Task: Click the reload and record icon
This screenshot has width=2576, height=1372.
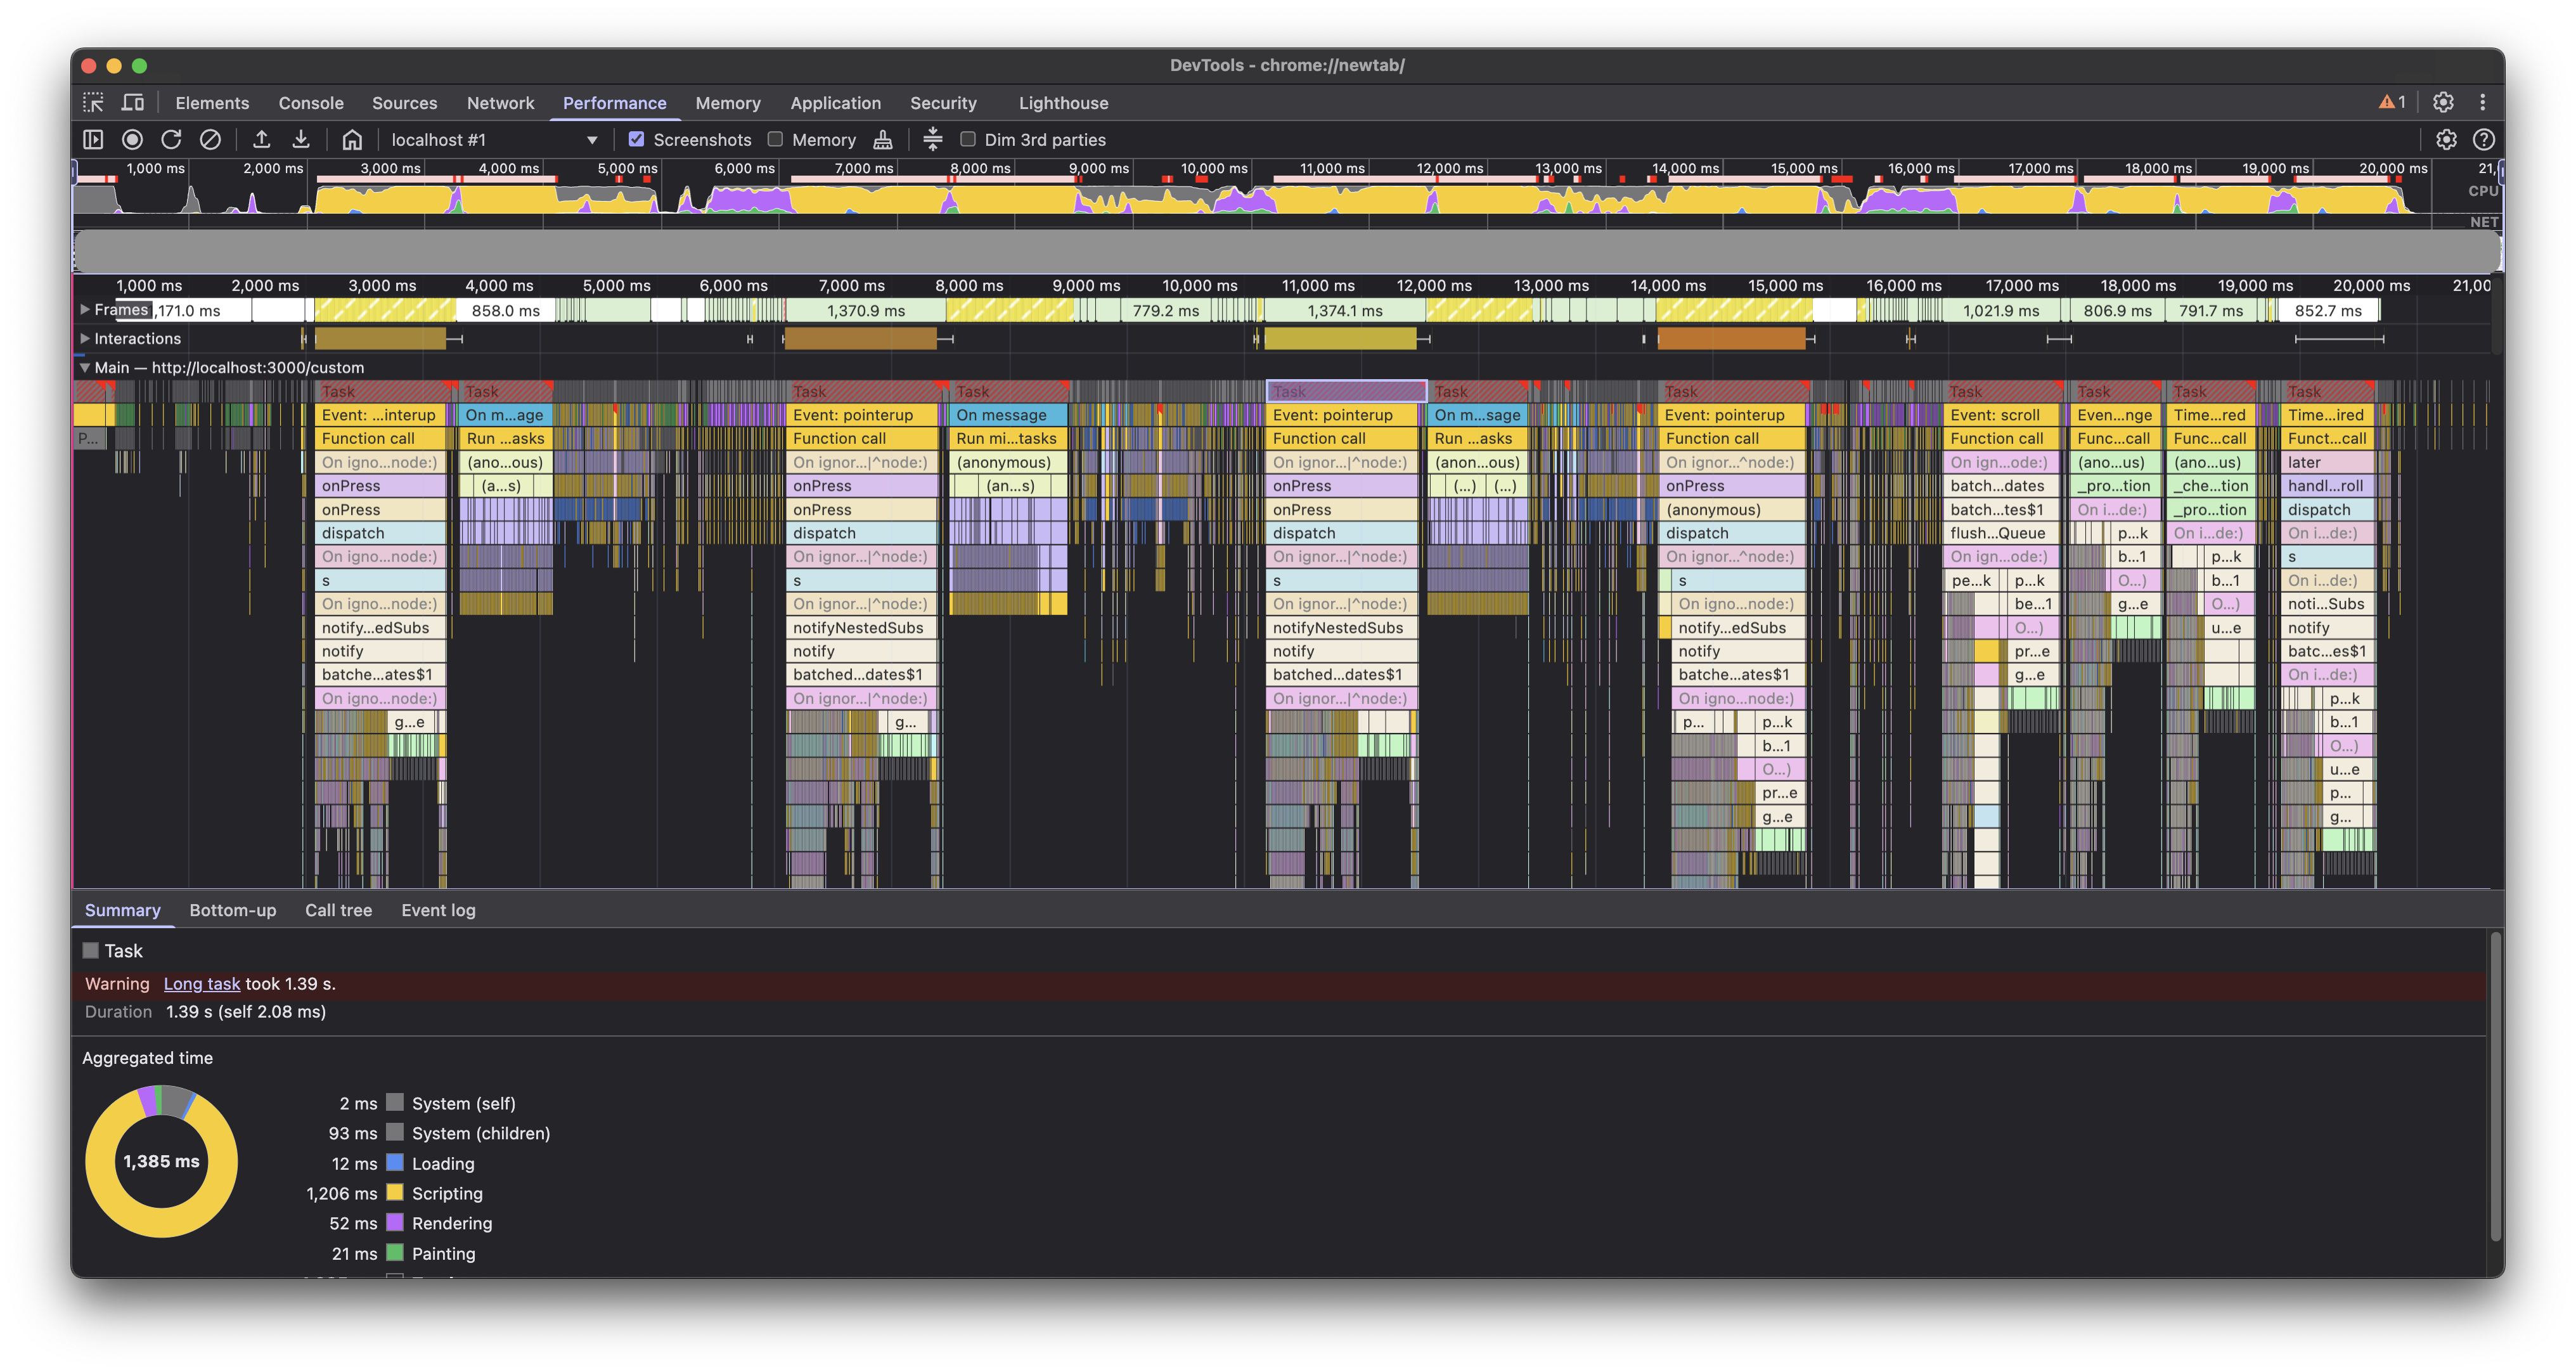Action: coord(171,140)
